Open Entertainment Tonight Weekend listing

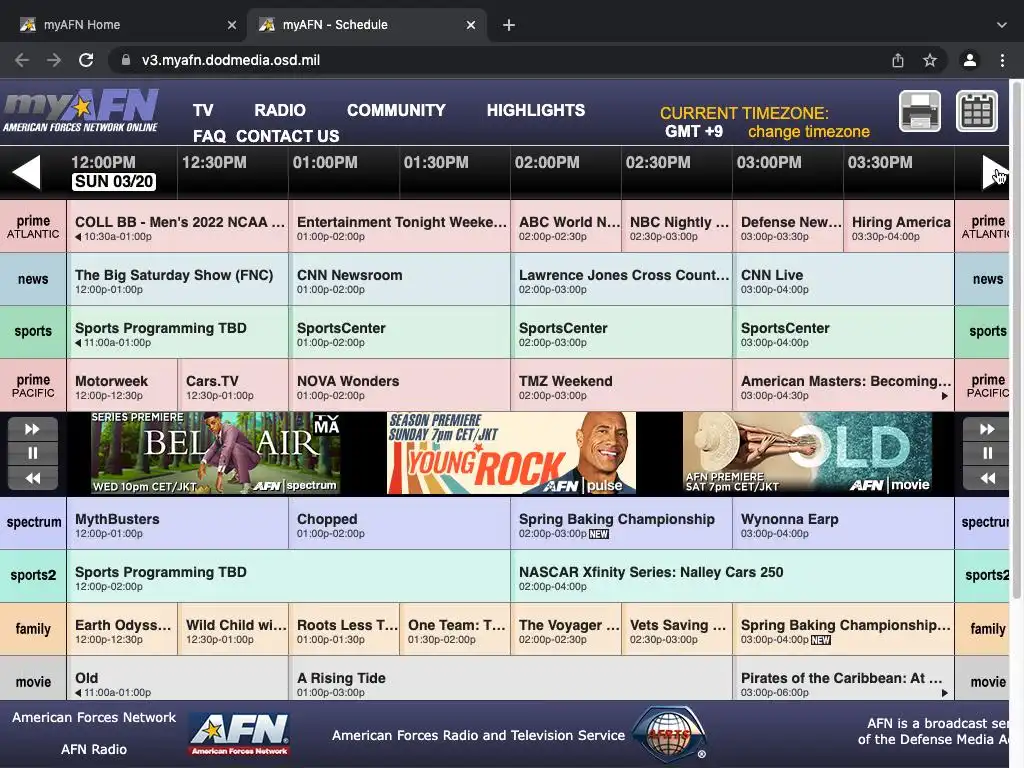[x=400, y=227]
